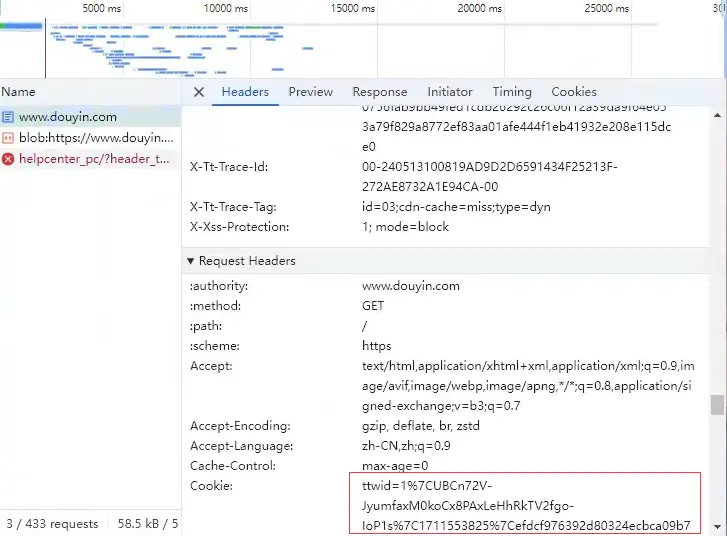Click the headers pane vertical scrollbar thumb
Screen dimensions: 727x536
point(716,404)
